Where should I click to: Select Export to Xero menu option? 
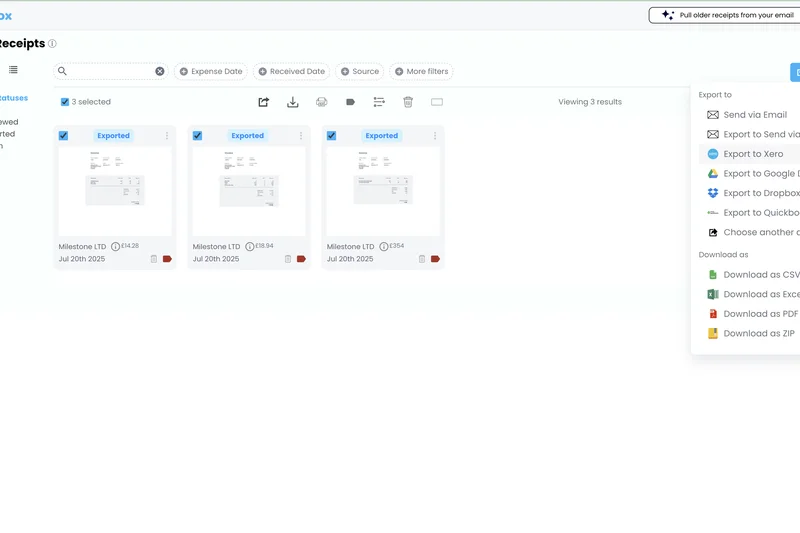click(x=752, y=154)
